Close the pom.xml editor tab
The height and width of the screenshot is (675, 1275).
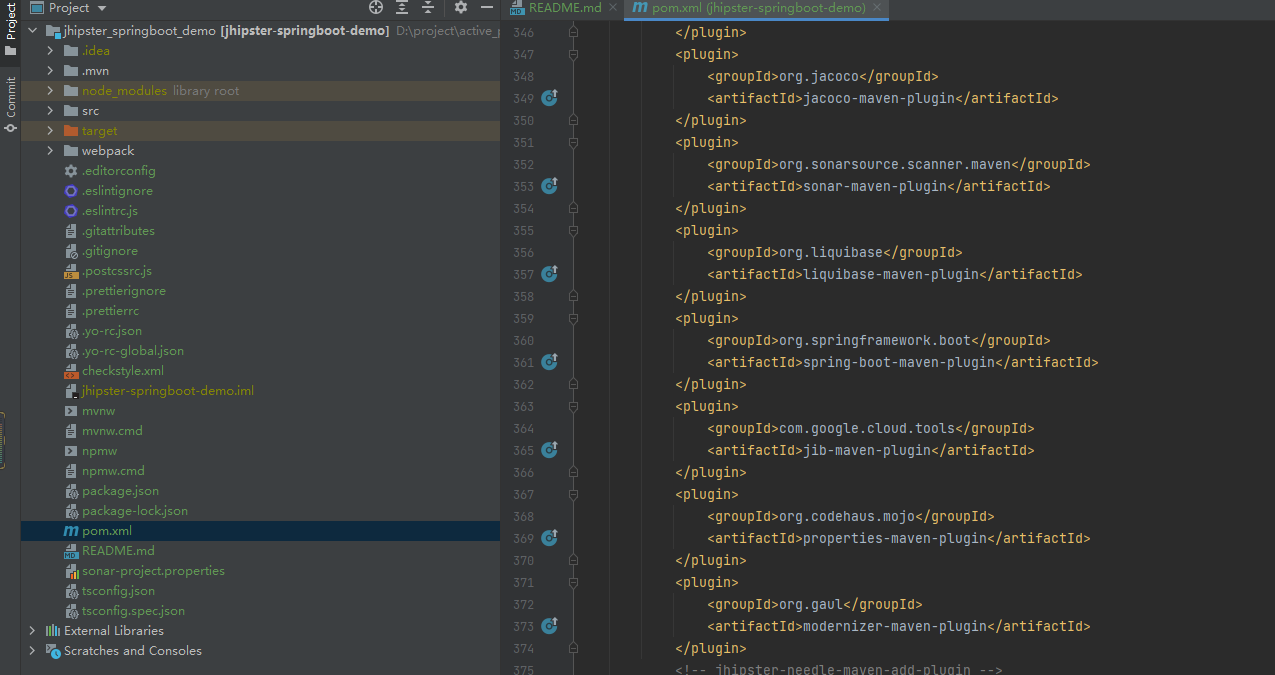coord(877,8)
